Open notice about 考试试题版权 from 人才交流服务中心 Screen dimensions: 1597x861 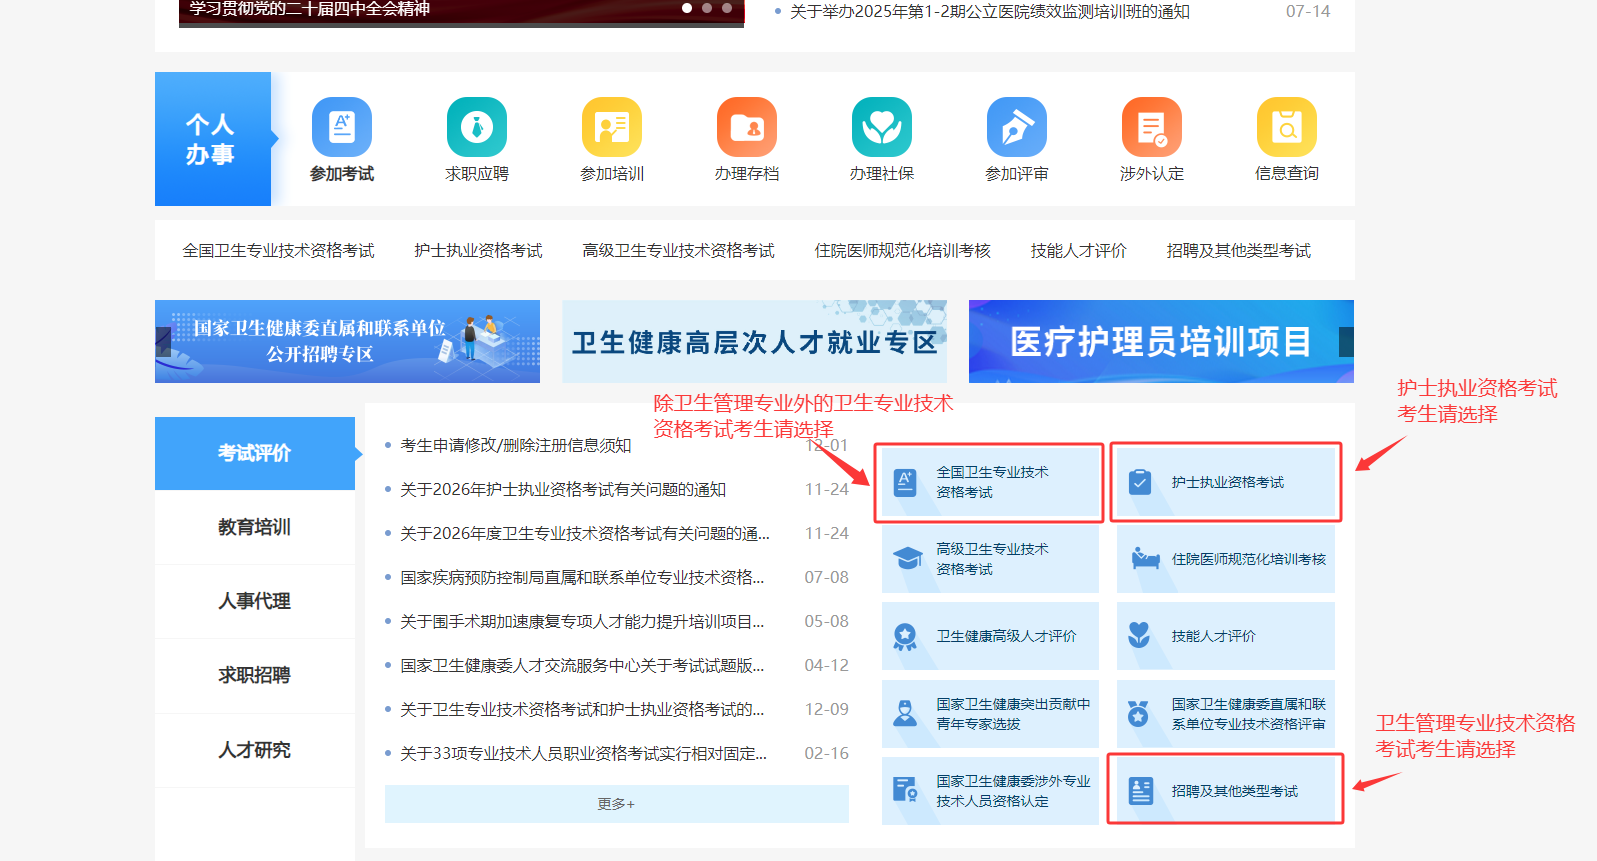click(x=582, y=665)
